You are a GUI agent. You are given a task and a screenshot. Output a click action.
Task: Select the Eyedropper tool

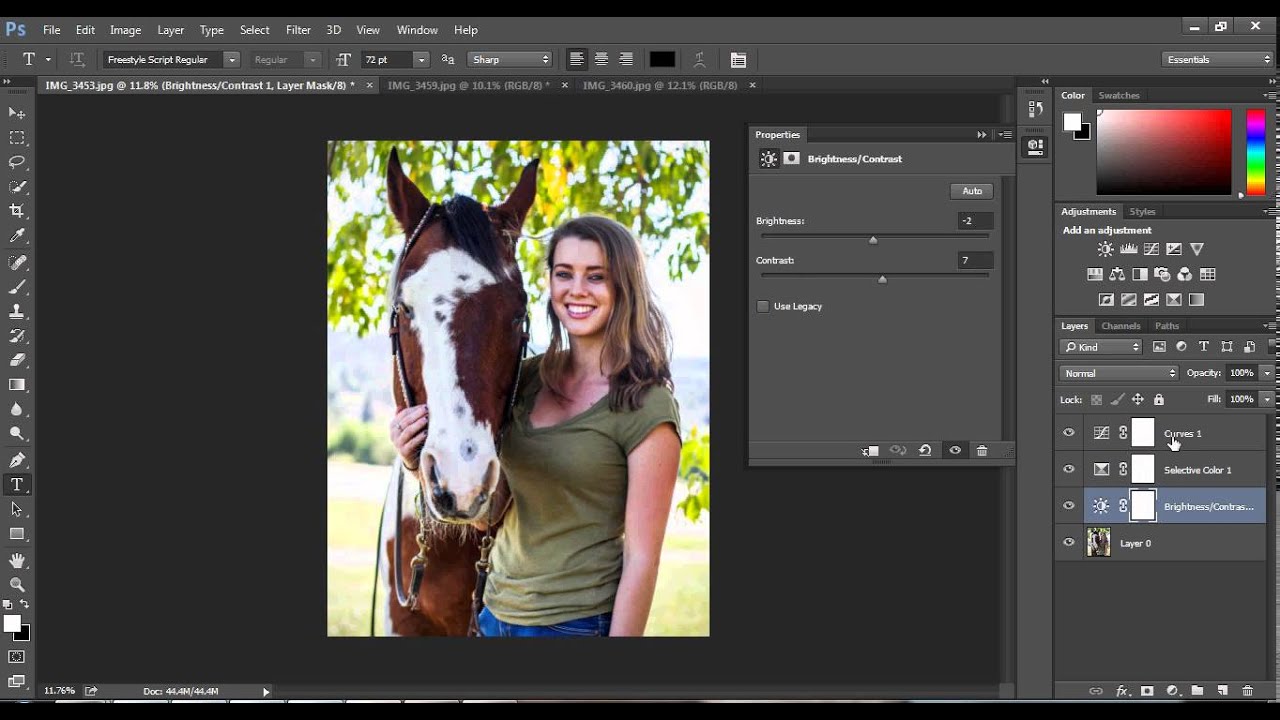click(x=17, y=236)
